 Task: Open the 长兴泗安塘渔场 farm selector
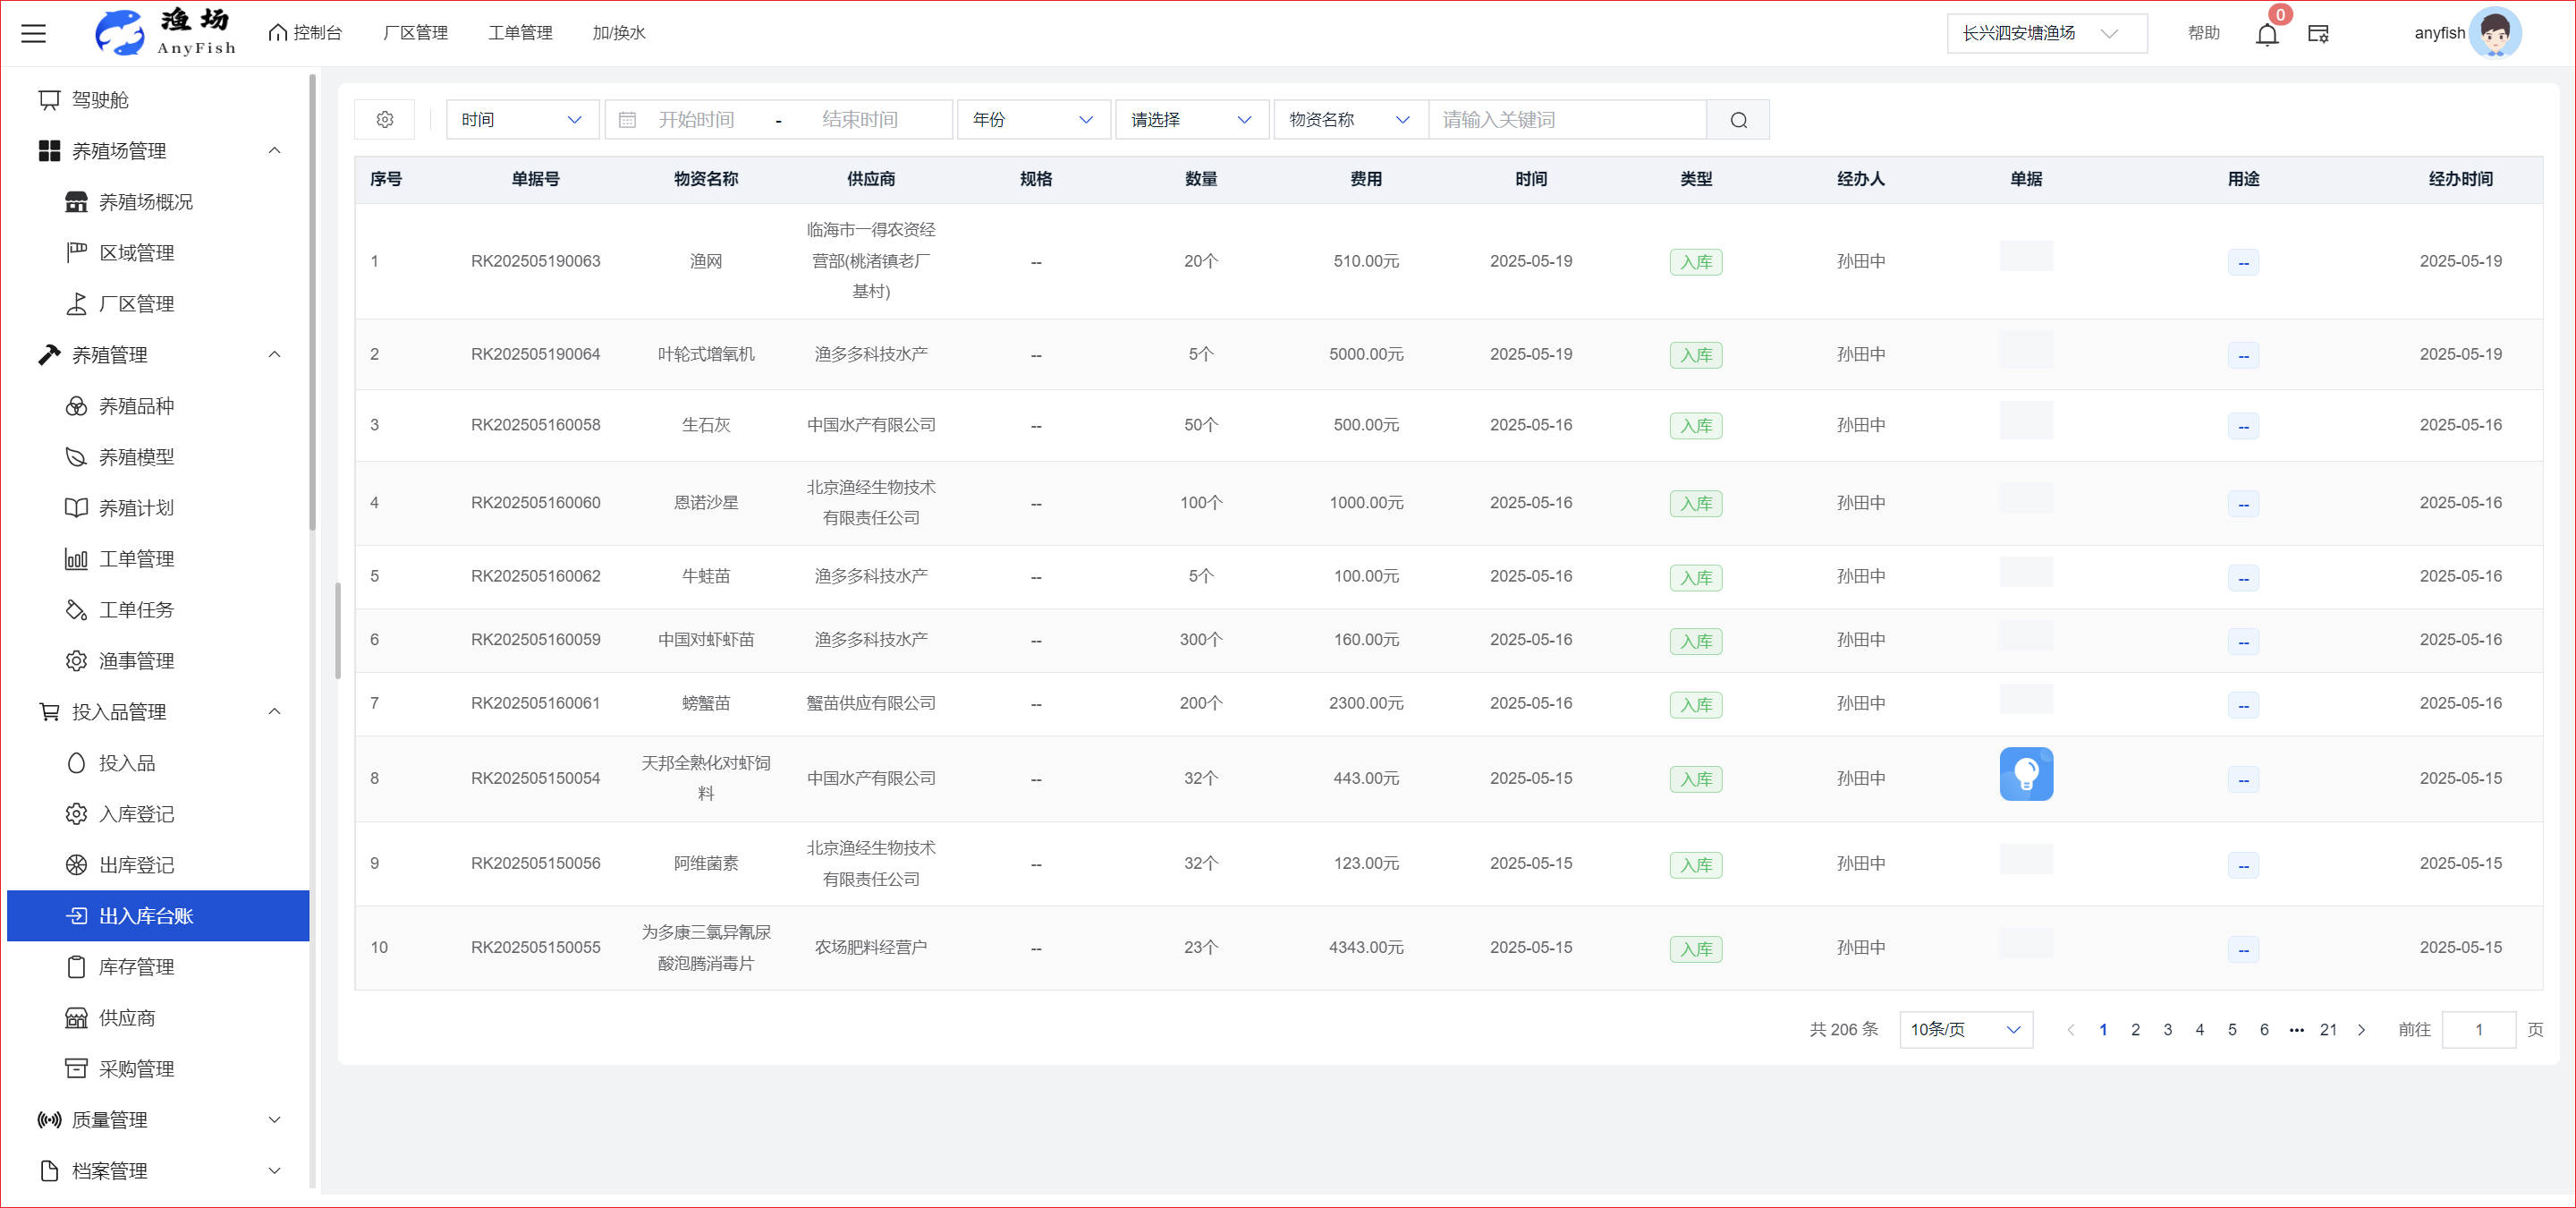[x=2044, y=33]
